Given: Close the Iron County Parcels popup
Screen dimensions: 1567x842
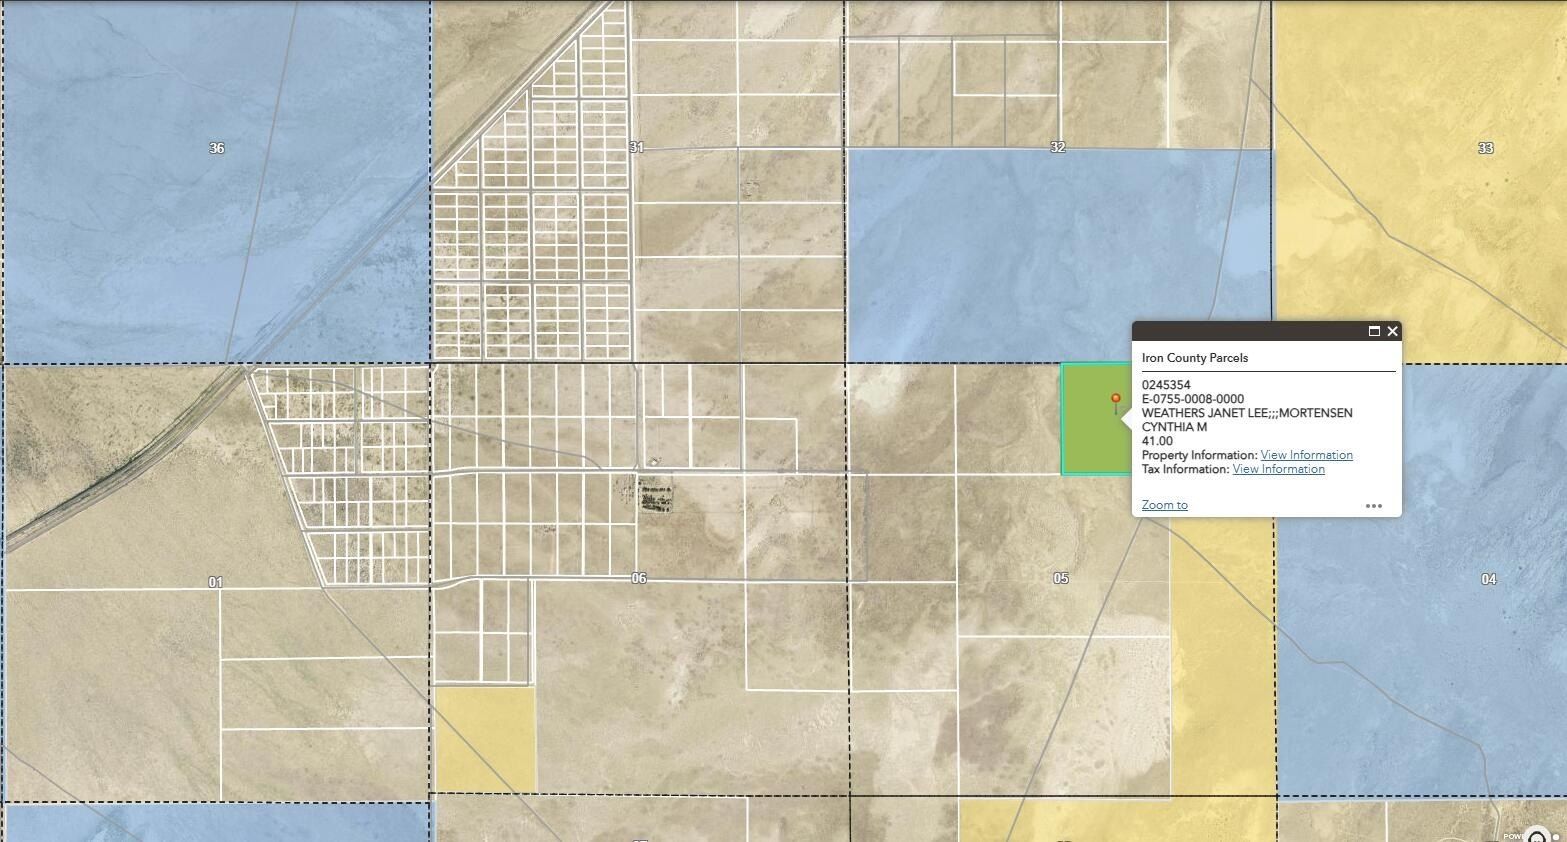Looking at the screenshot, I should pos(1392,331).
